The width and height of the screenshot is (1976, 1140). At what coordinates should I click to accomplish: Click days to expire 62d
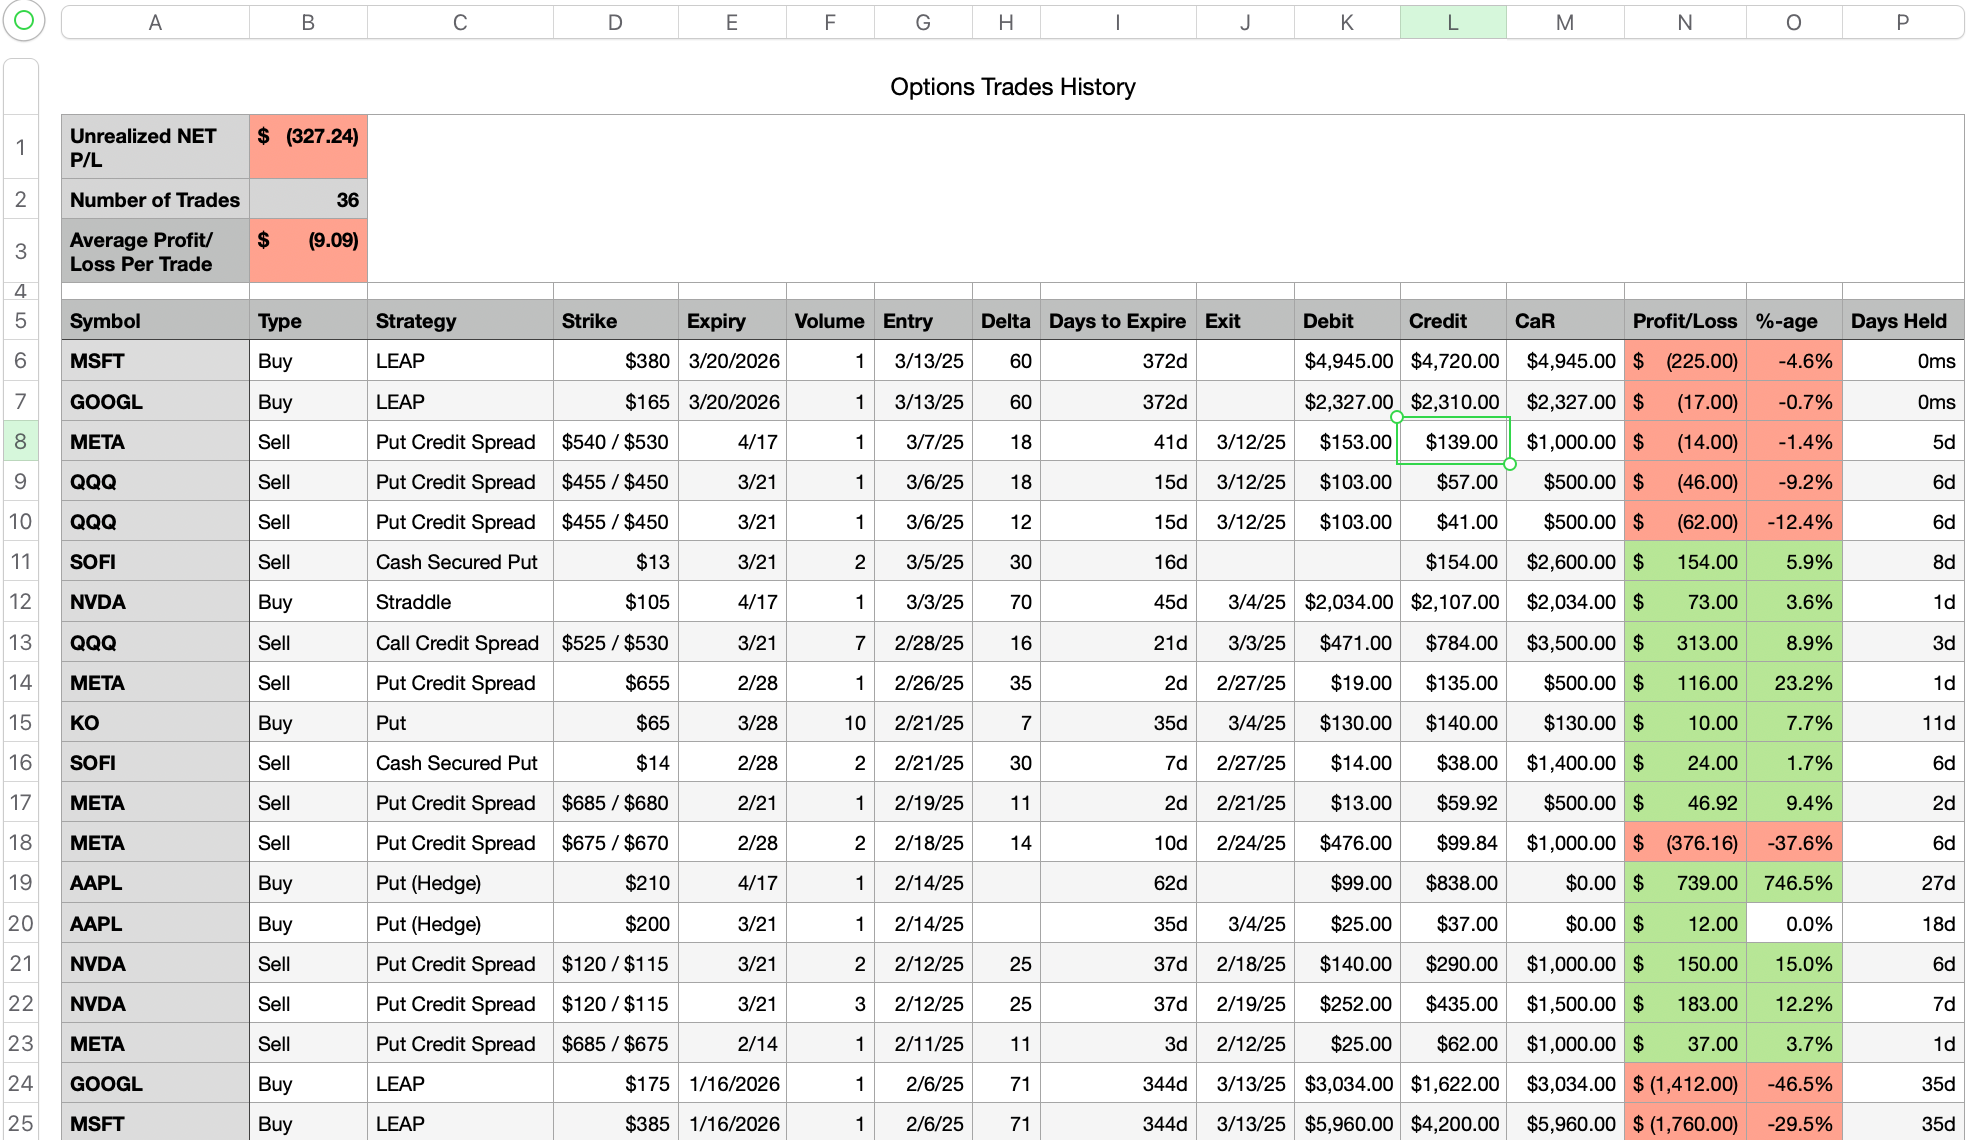[x=1118, y=882]
